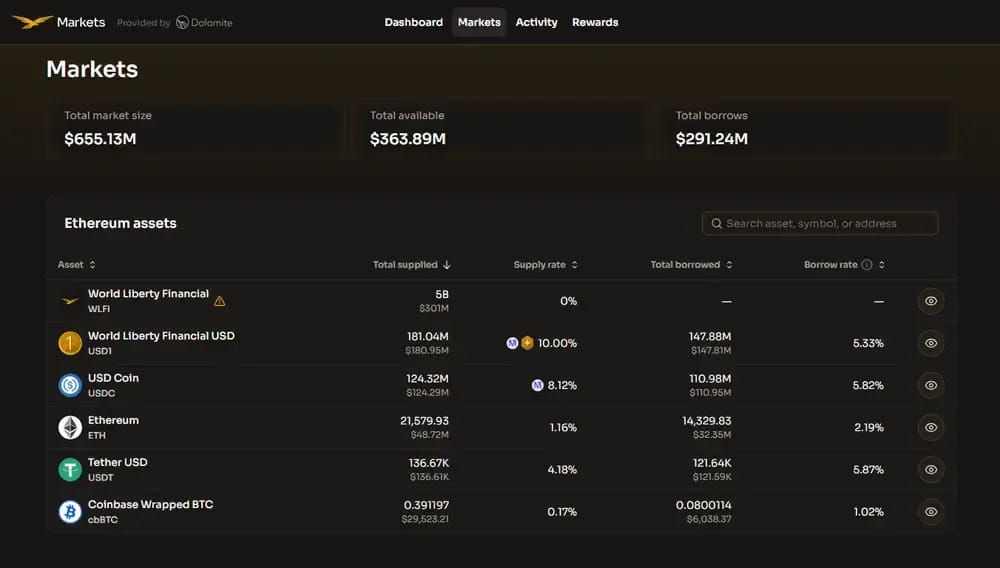Image resolution: width=1000 pixels, height=568 pixels.
Task: Click the USDC coin icon
Action: pos(70,385)
